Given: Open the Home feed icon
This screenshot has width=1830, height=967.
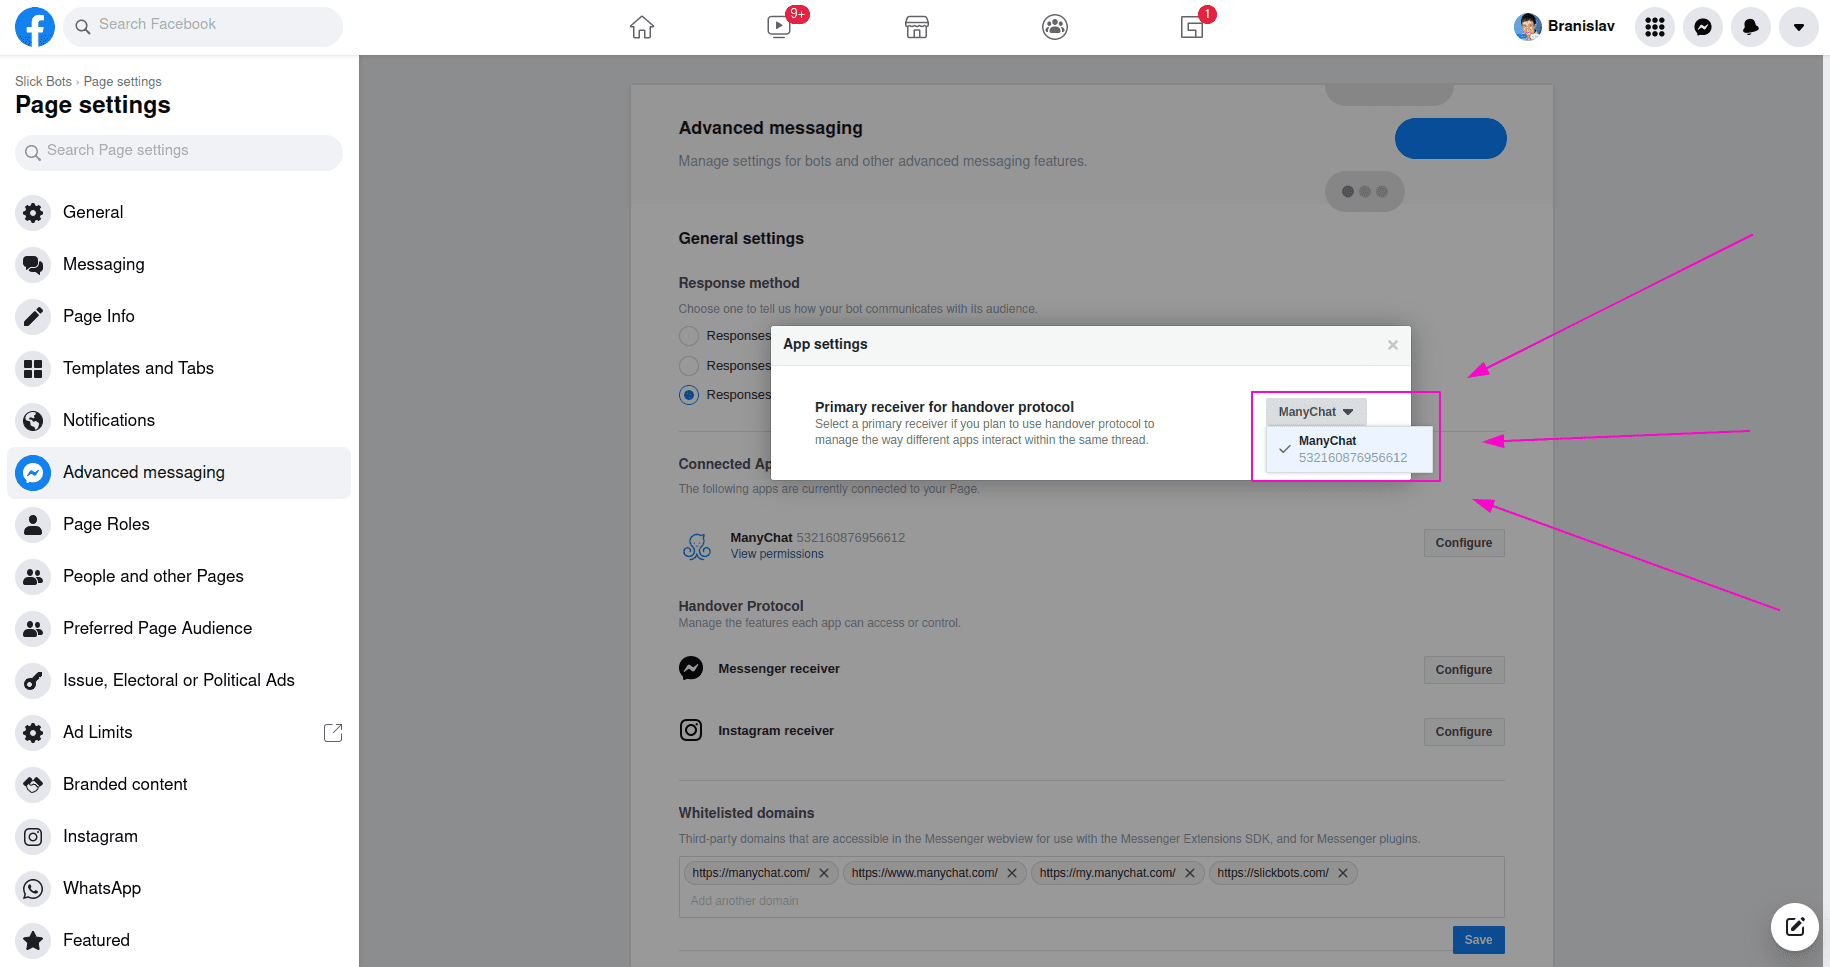Looking at the screenshot, I should 642,27.
